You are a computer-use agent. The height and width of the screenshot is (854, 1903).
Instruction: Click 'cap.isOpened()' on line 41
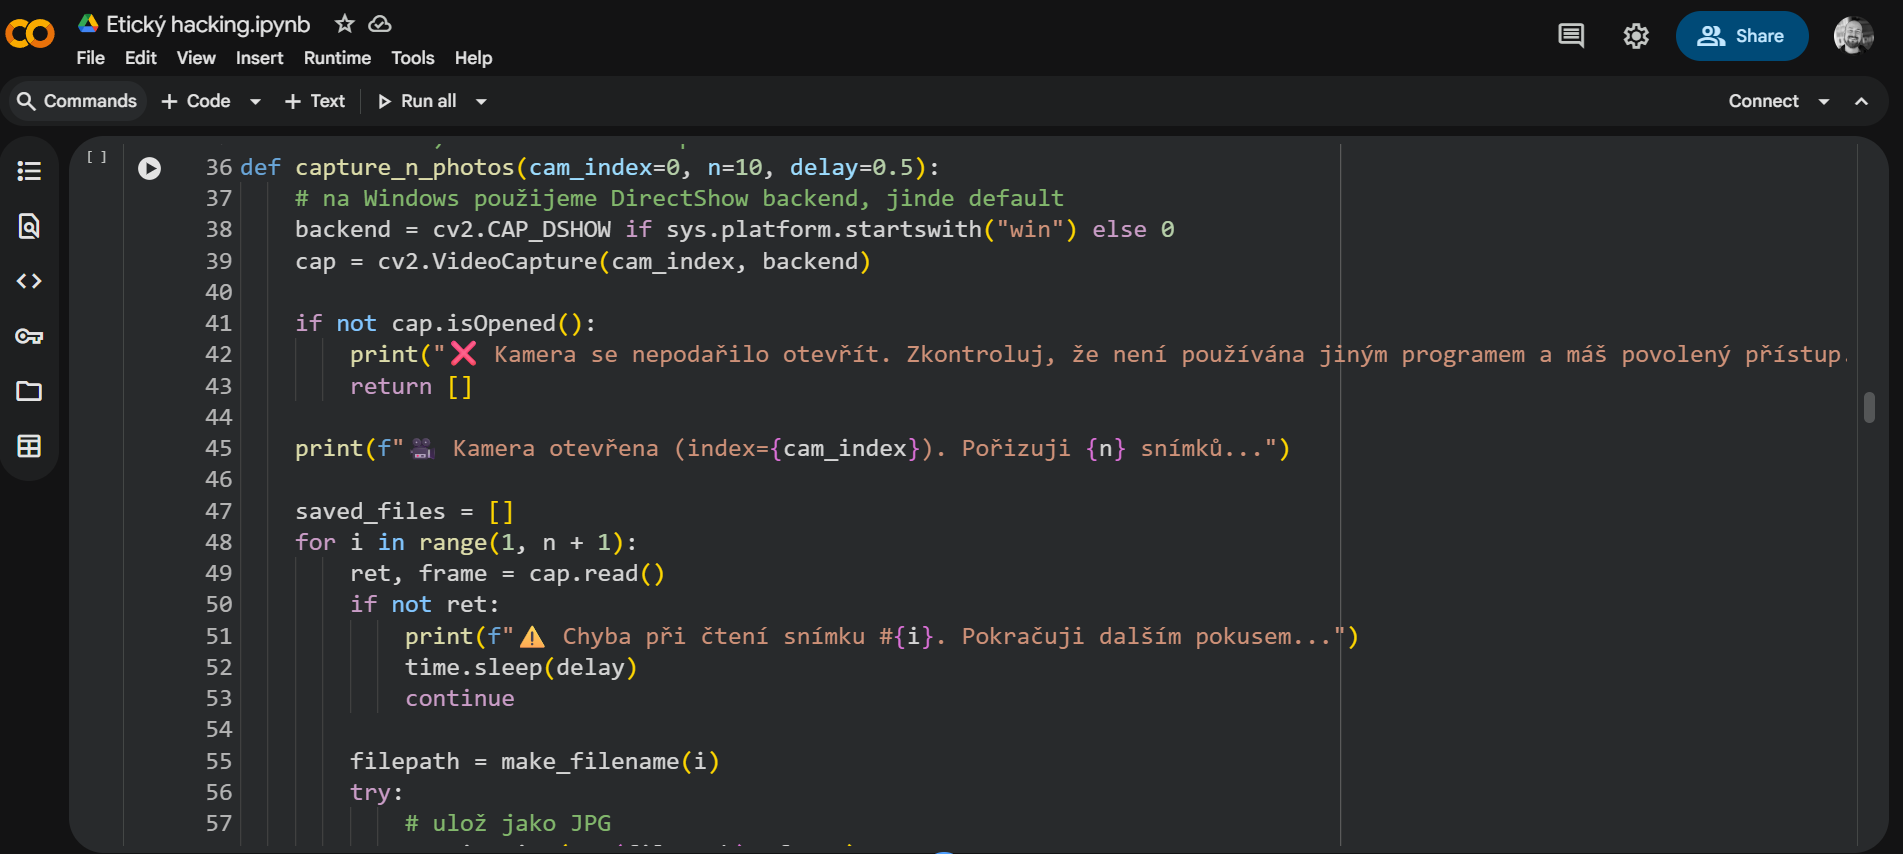[x=487, y=323]
